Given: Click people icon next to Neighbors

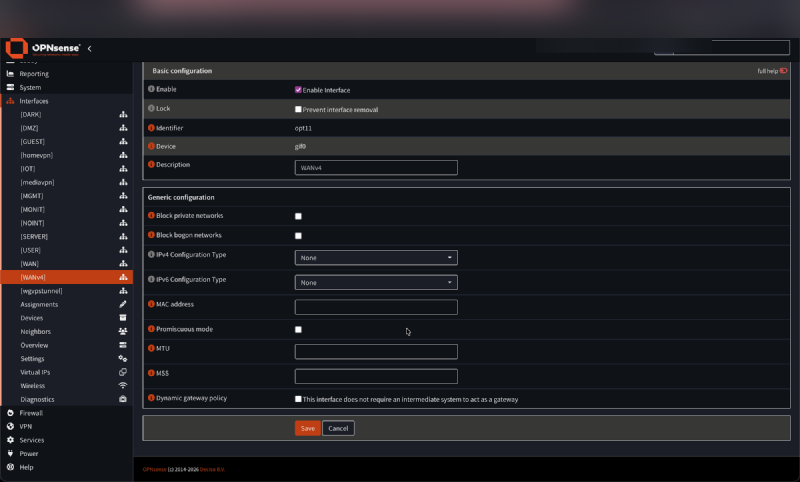Looking at the screenshot, I should point(123,332).
